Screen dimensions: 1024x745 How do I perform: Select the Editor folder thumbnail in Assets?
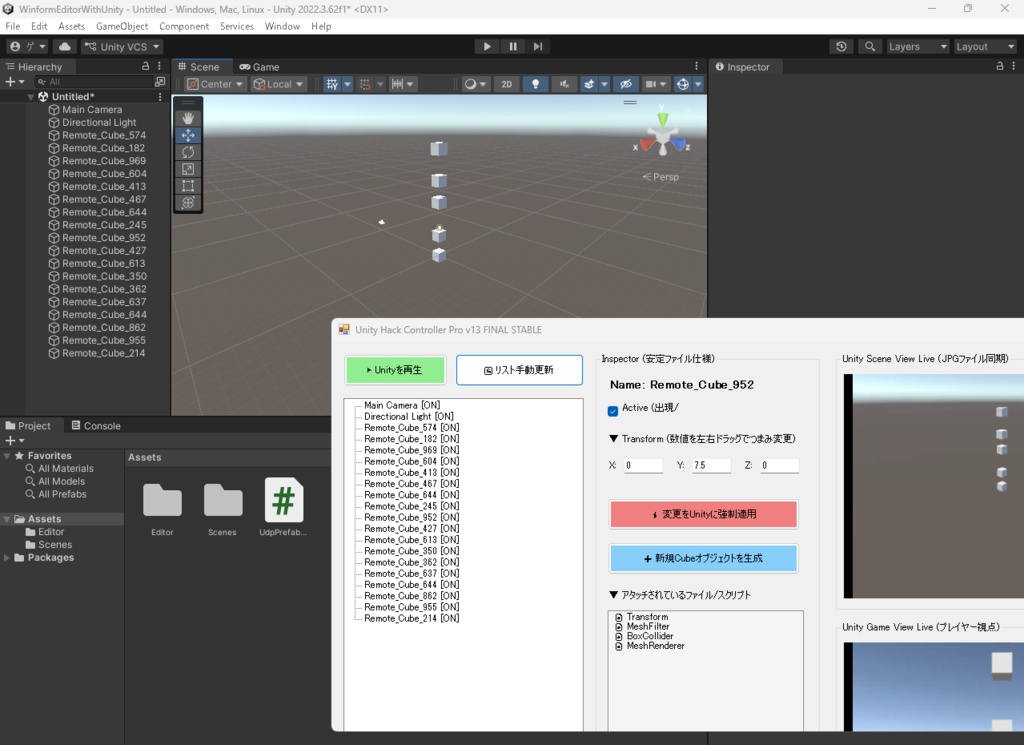point(162,508)
